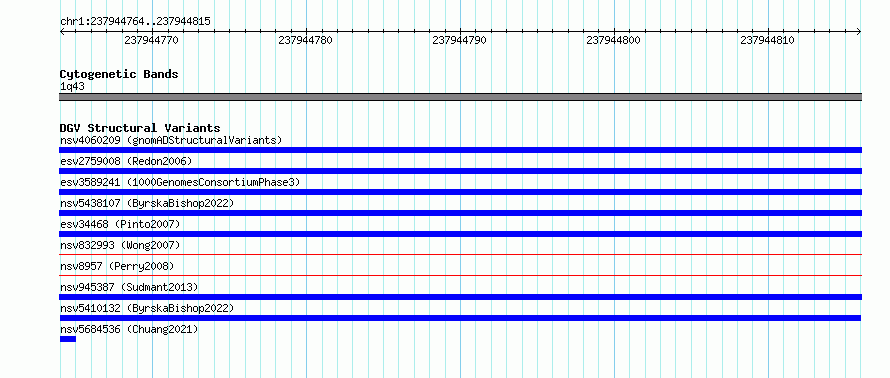Click ruler position 237944800
The height and width of the screenshot is (378, 890).
(x=613, y=40)
